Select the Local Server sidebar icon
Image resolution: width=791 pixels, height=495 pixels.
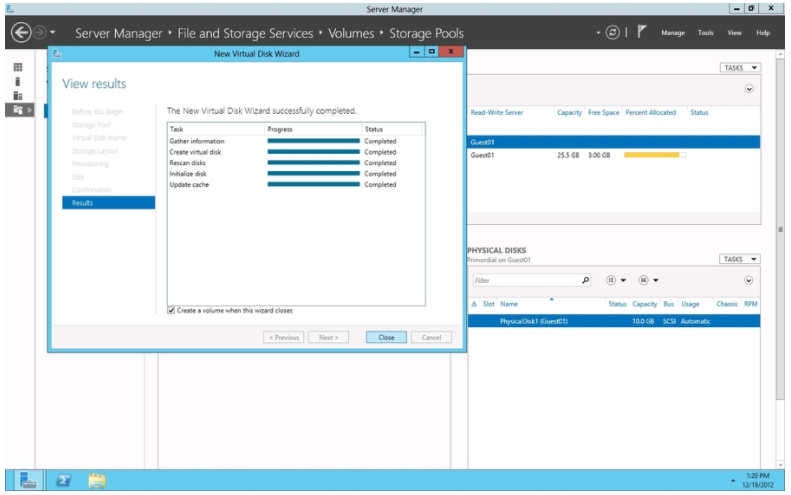click(18, 81)
